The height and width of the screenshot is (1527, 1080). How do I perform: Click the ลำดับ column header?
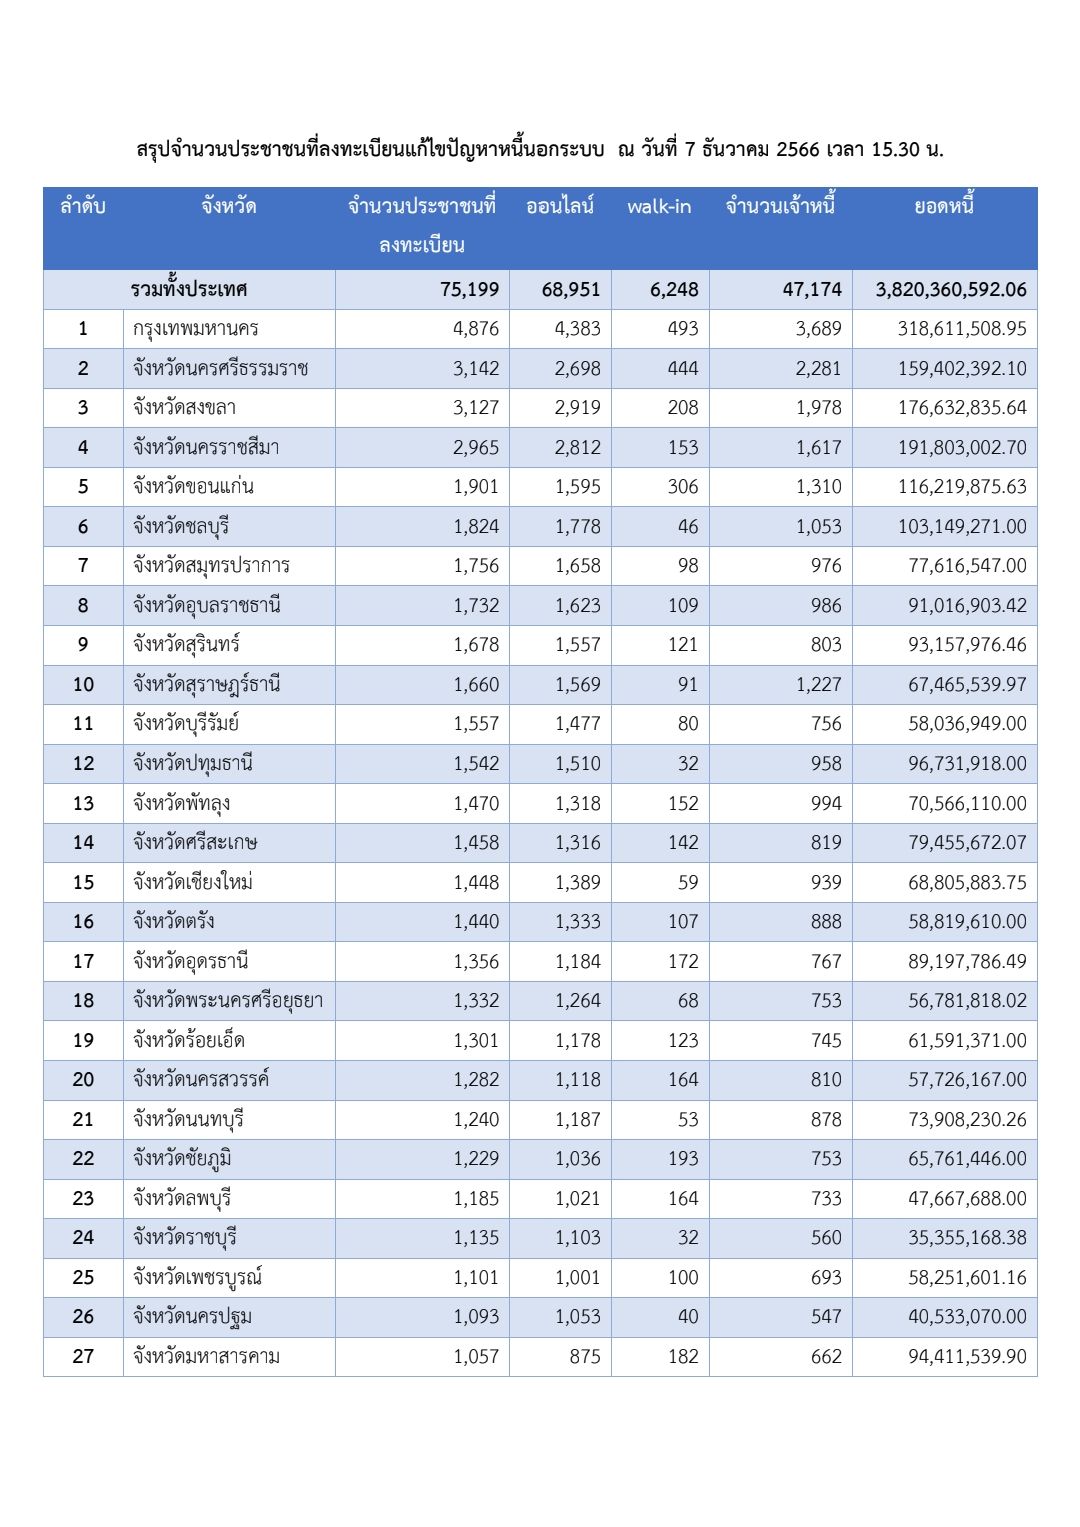83,207
